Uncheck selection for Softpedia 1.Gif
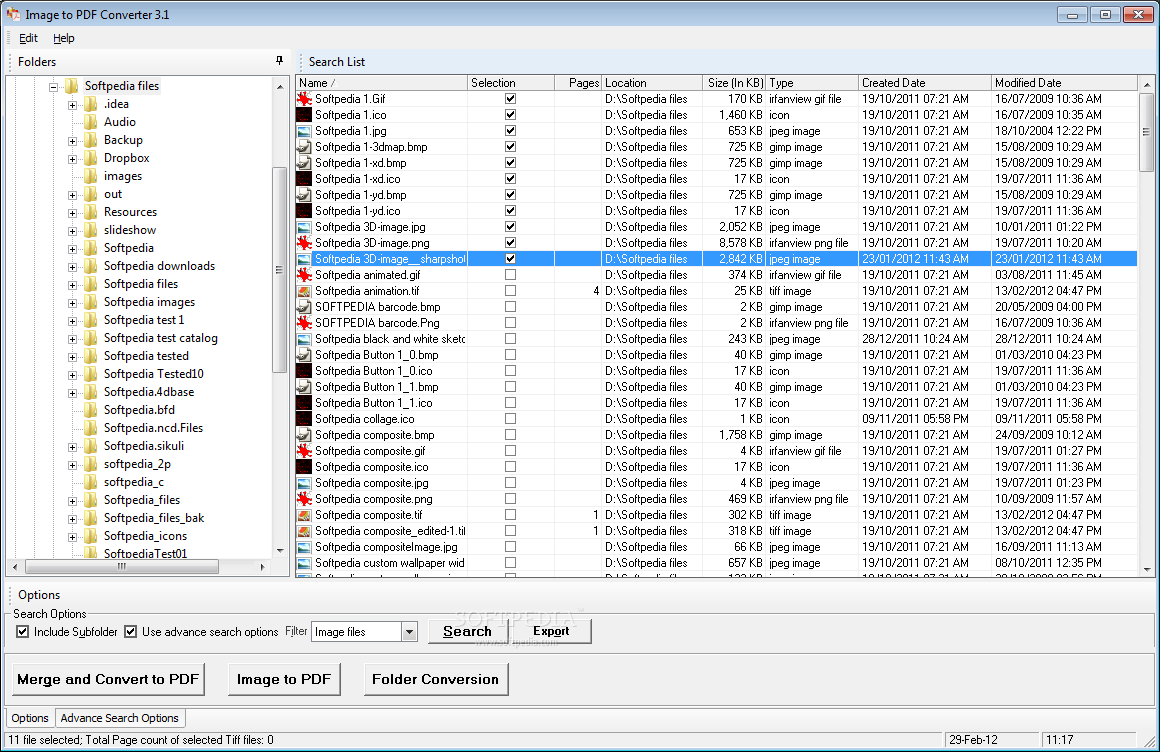 (x=510, y=98)
